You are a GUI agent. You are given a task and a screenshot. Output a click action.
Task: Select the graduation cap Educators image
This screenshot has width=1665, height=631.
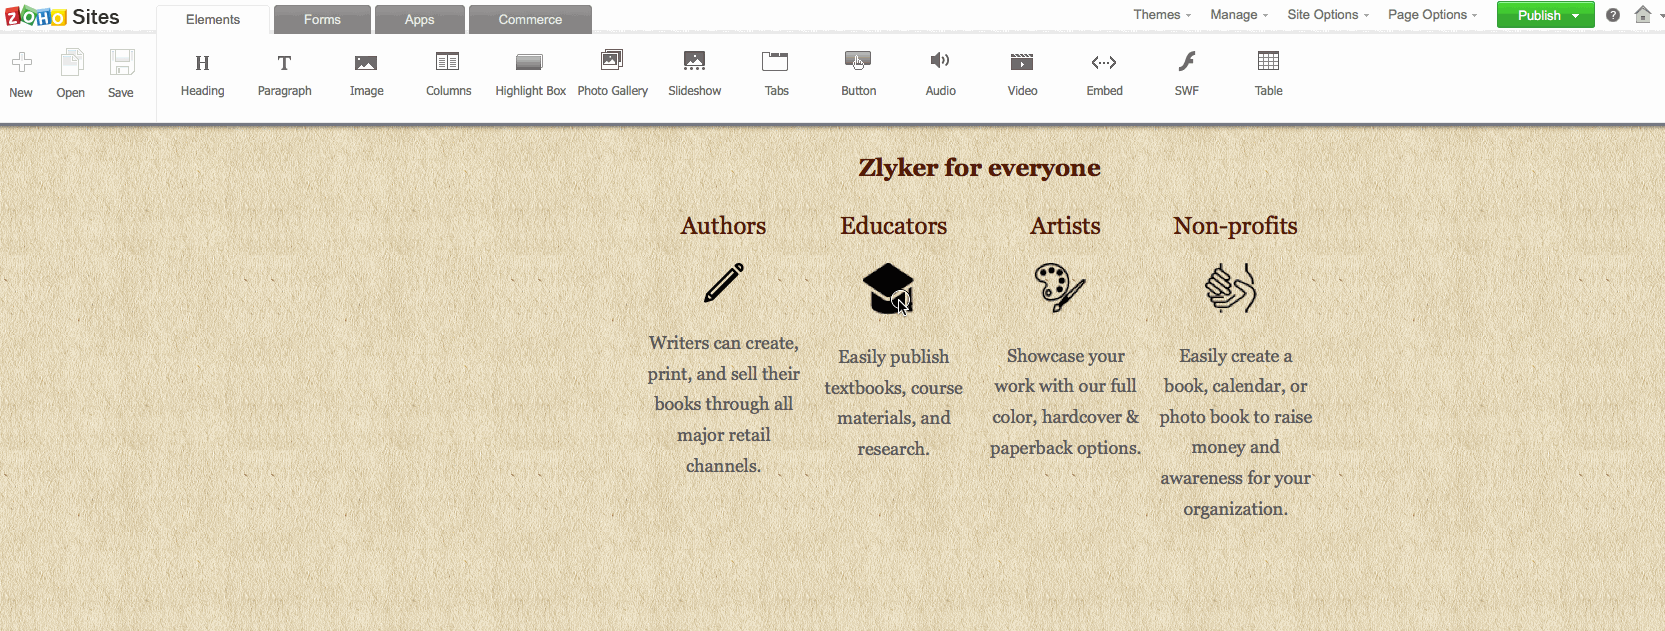pos(888,288)
